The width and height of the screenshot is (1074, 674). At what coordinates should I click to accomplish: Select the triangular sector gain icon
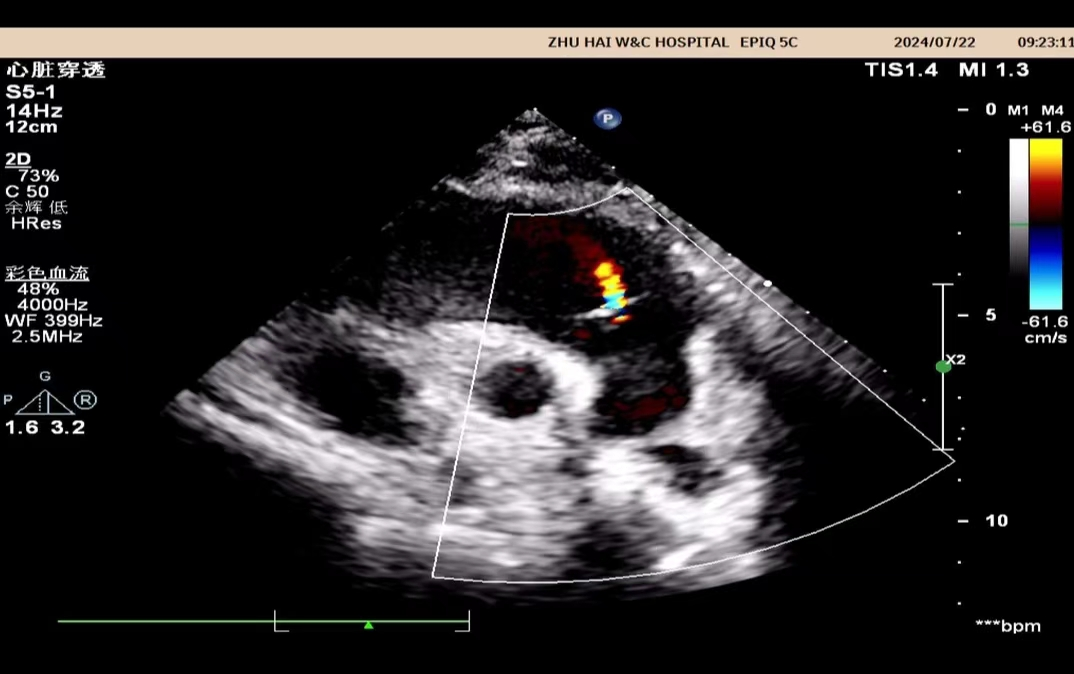click(x=44, y=402)
